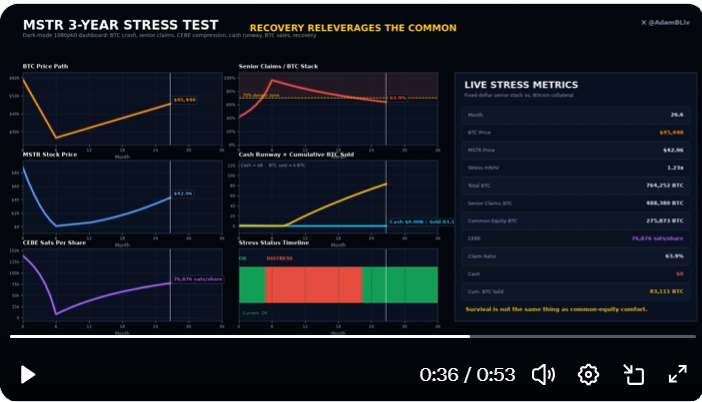Play the video
The width and height of the screenshot is (702, 402).
[28, 375]
